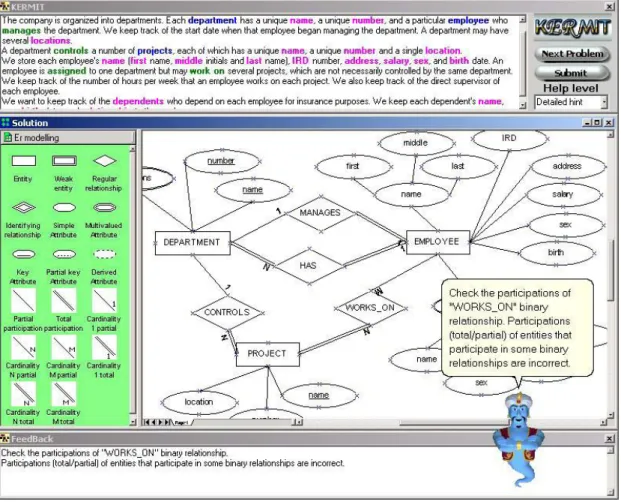Image resolution: width=621 pixels, height=502 pixels.
Task: Click the problem text scrollbar up arrow
Action: click(522, 19)
